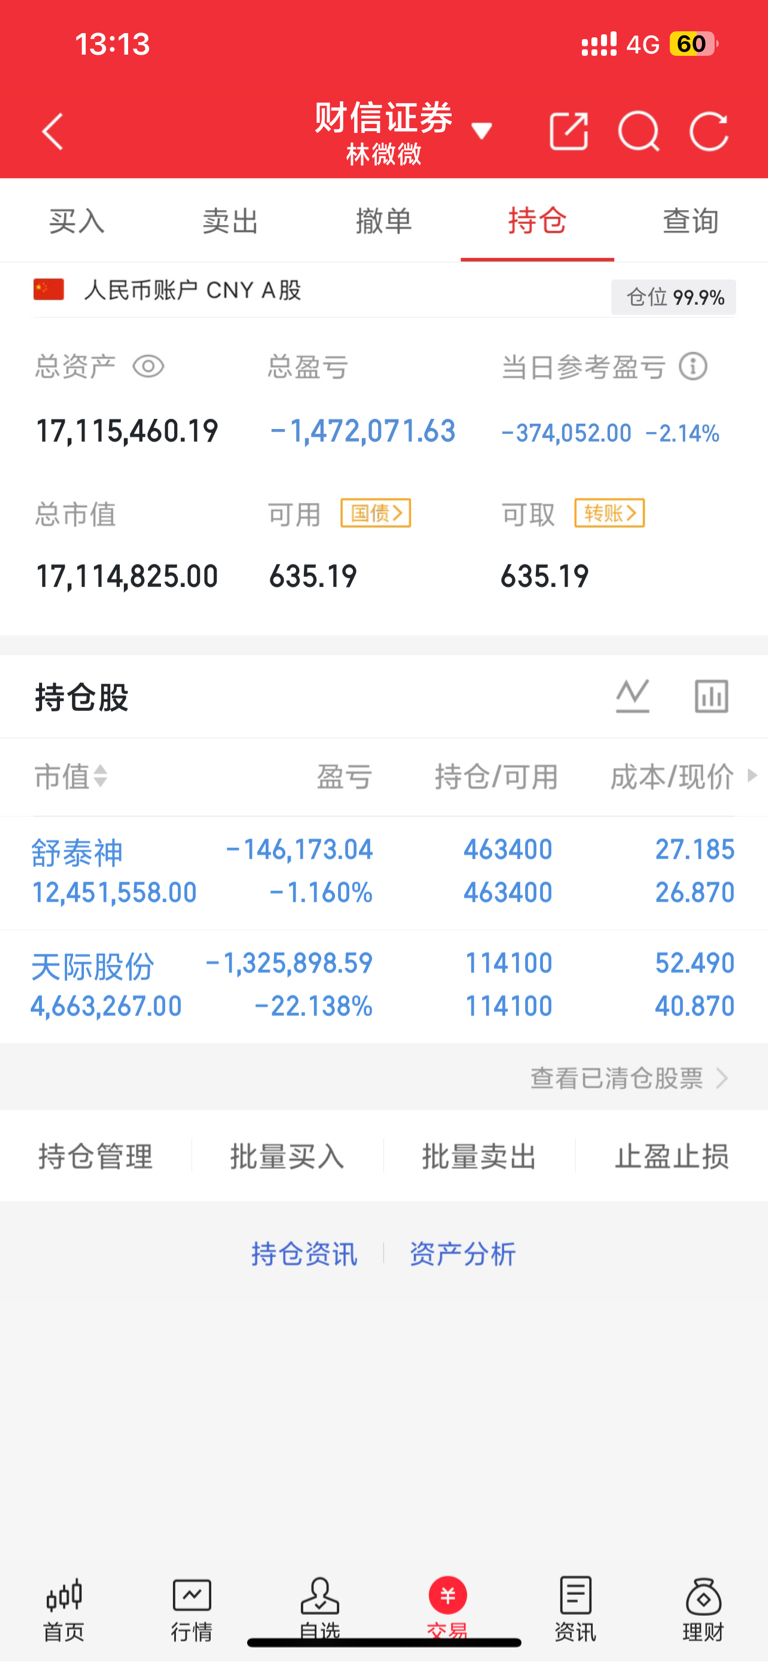Open the 天际股份 holding row

click(384, 986)
